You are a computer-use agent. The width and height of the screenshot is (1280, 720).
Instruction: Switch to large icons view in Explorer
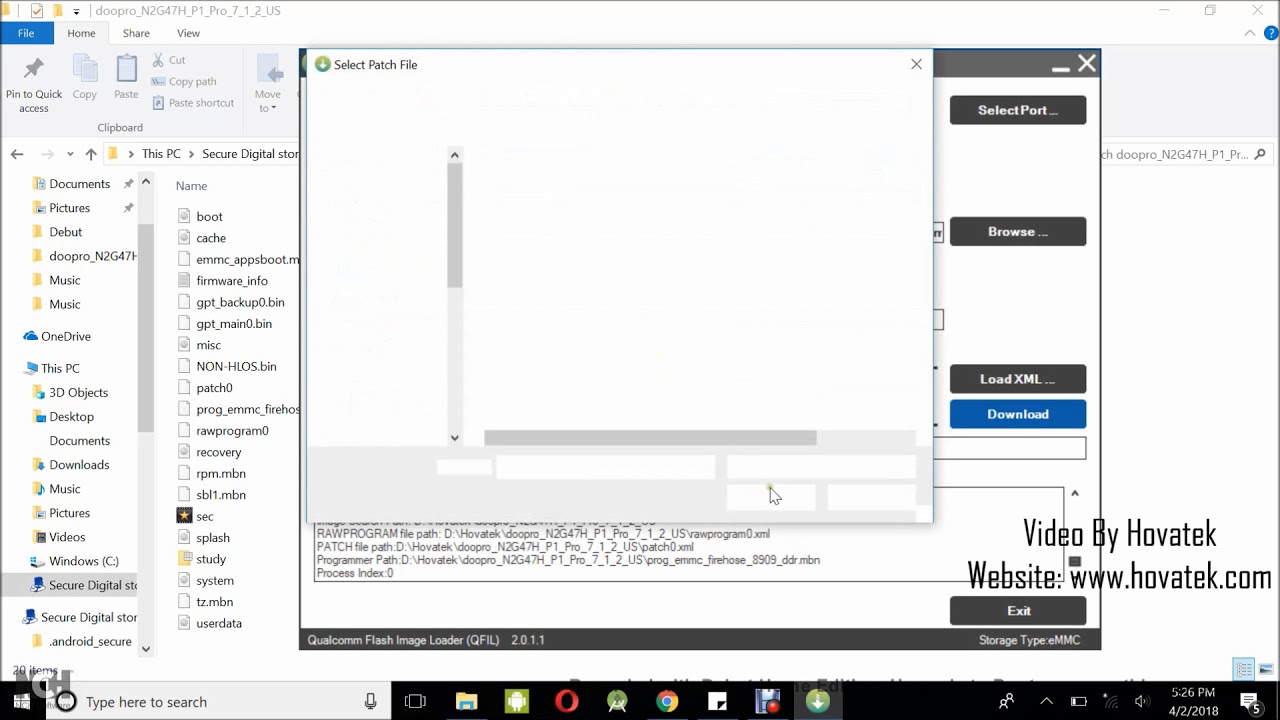pos(1264,669)
